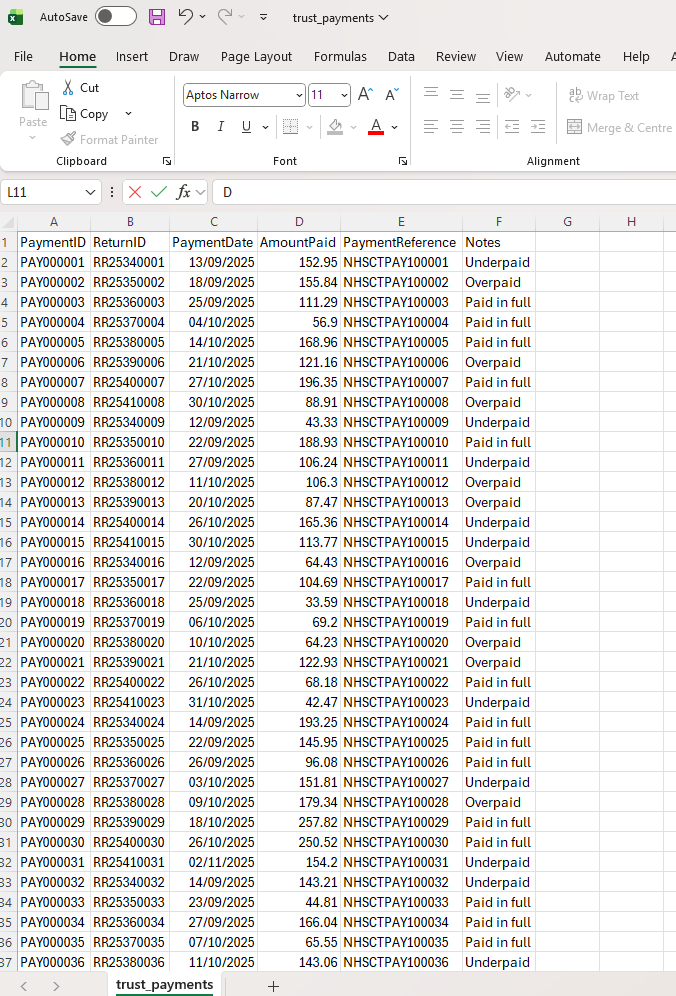
Task: Click the Enter checkmark formula button
Action: coord(159,192)
